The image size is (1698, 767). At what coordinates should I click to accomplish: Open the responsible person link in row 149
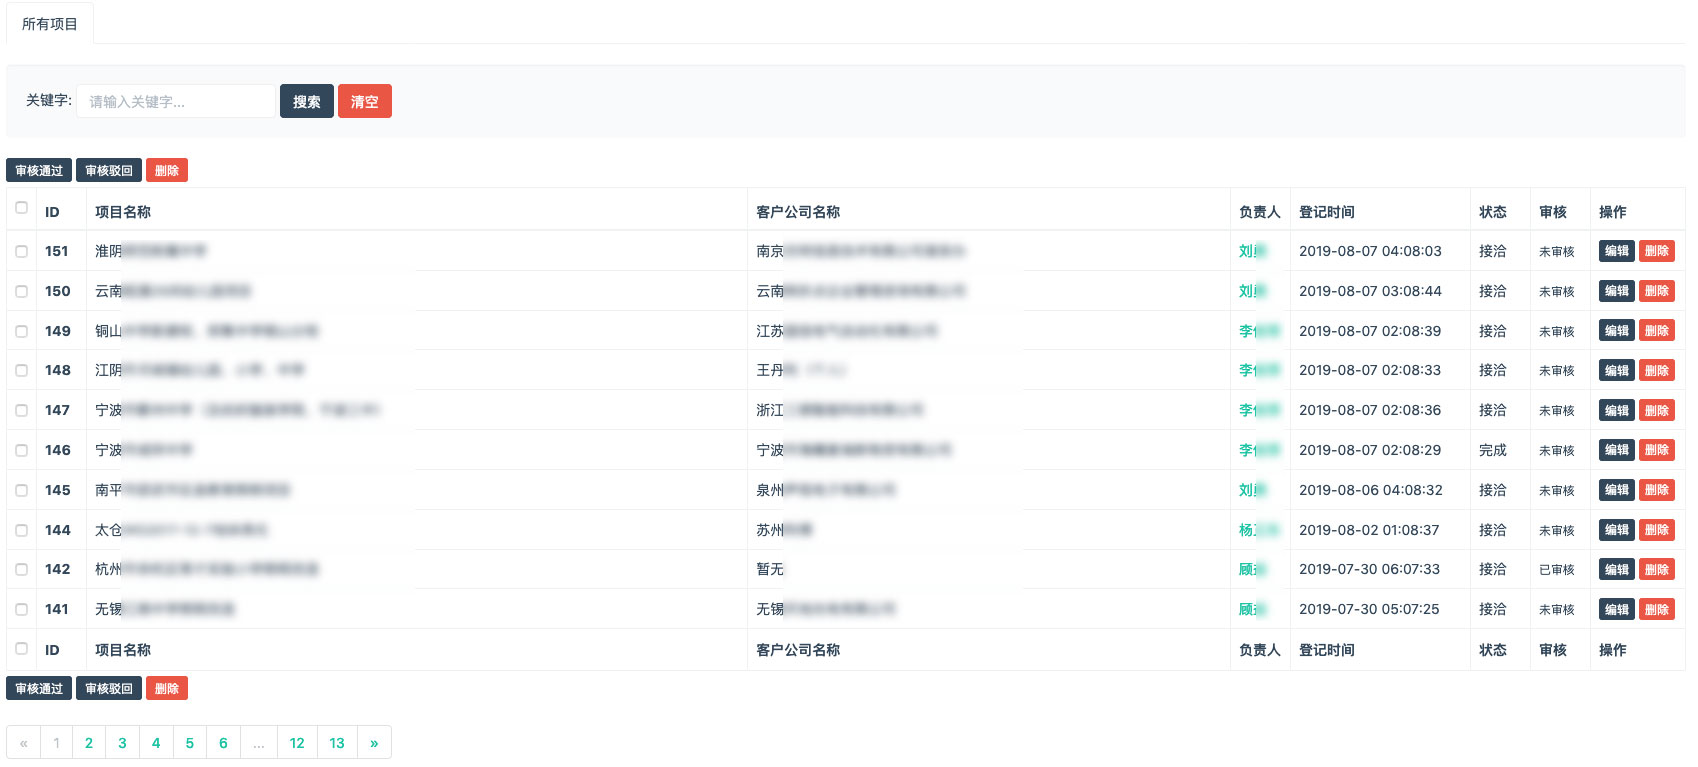pyautogui.click(x=1258, y=331)
